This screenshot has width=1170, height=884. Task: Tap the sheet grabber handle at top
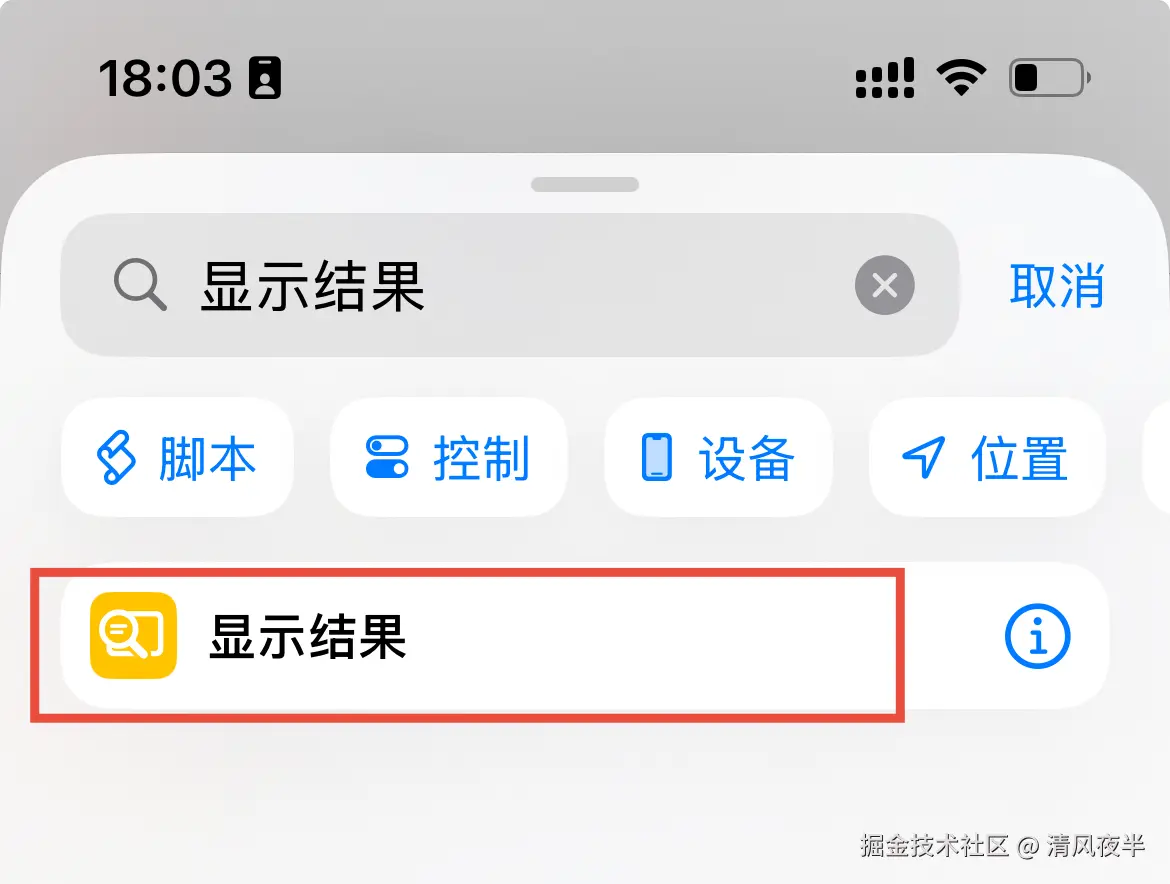pyautogui.click(x=585, y=184)
